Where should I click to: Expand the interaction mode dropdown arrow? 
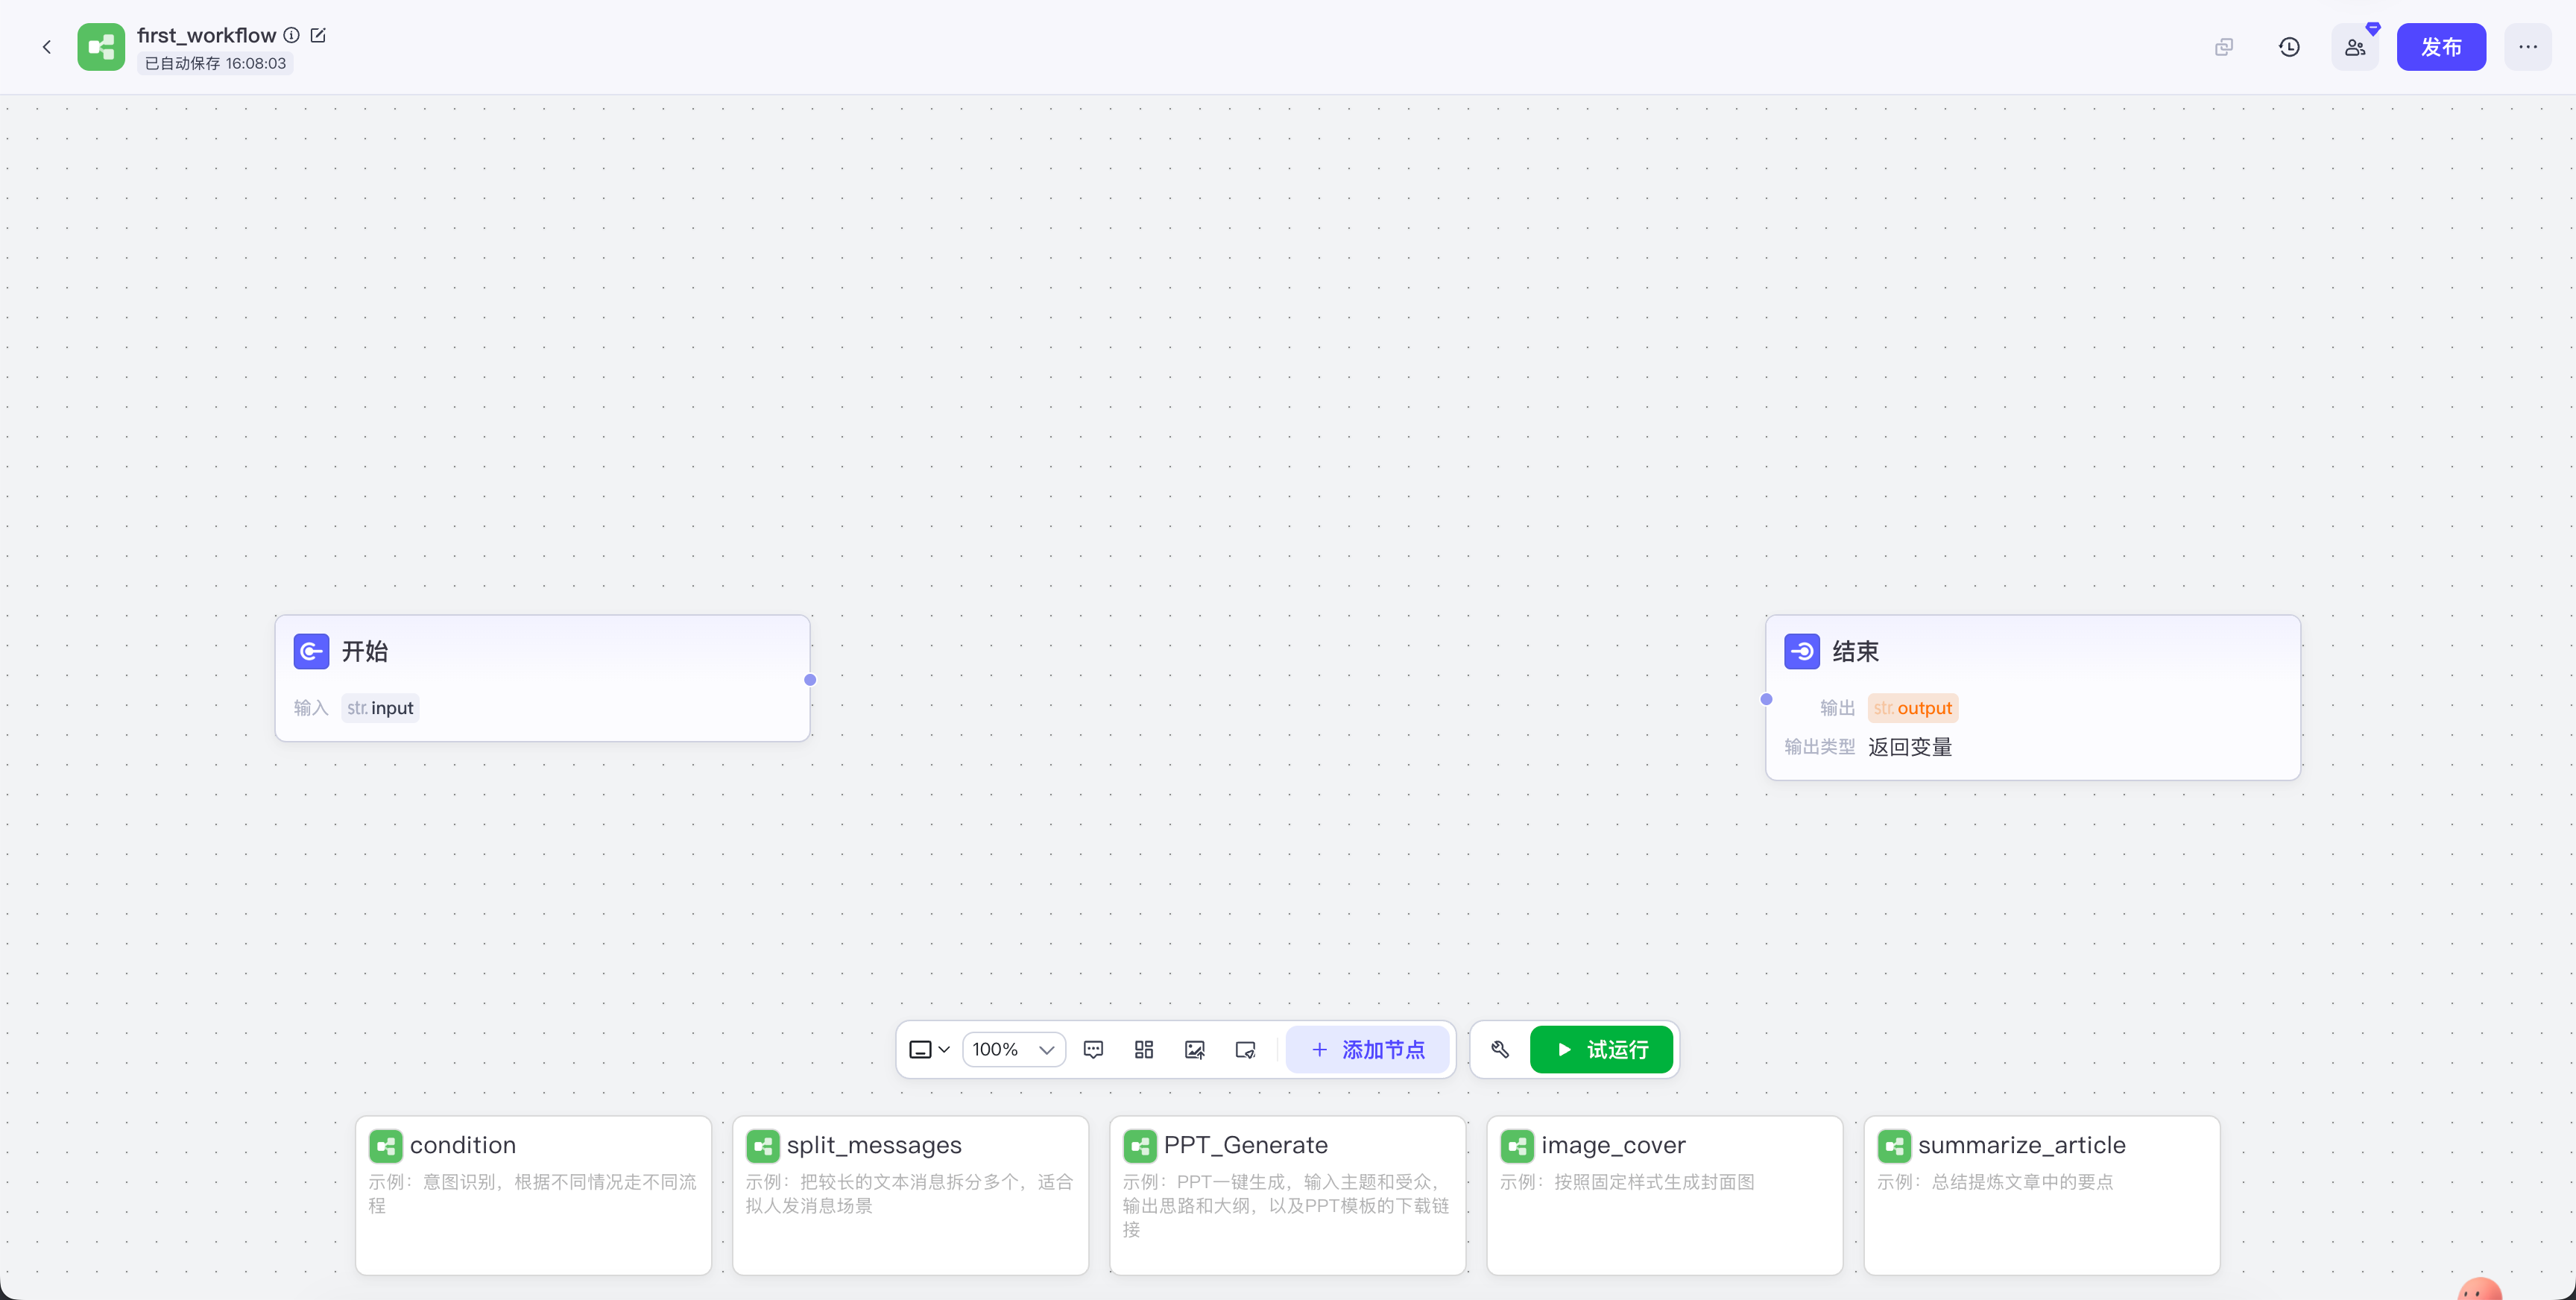pos(943,1049)
